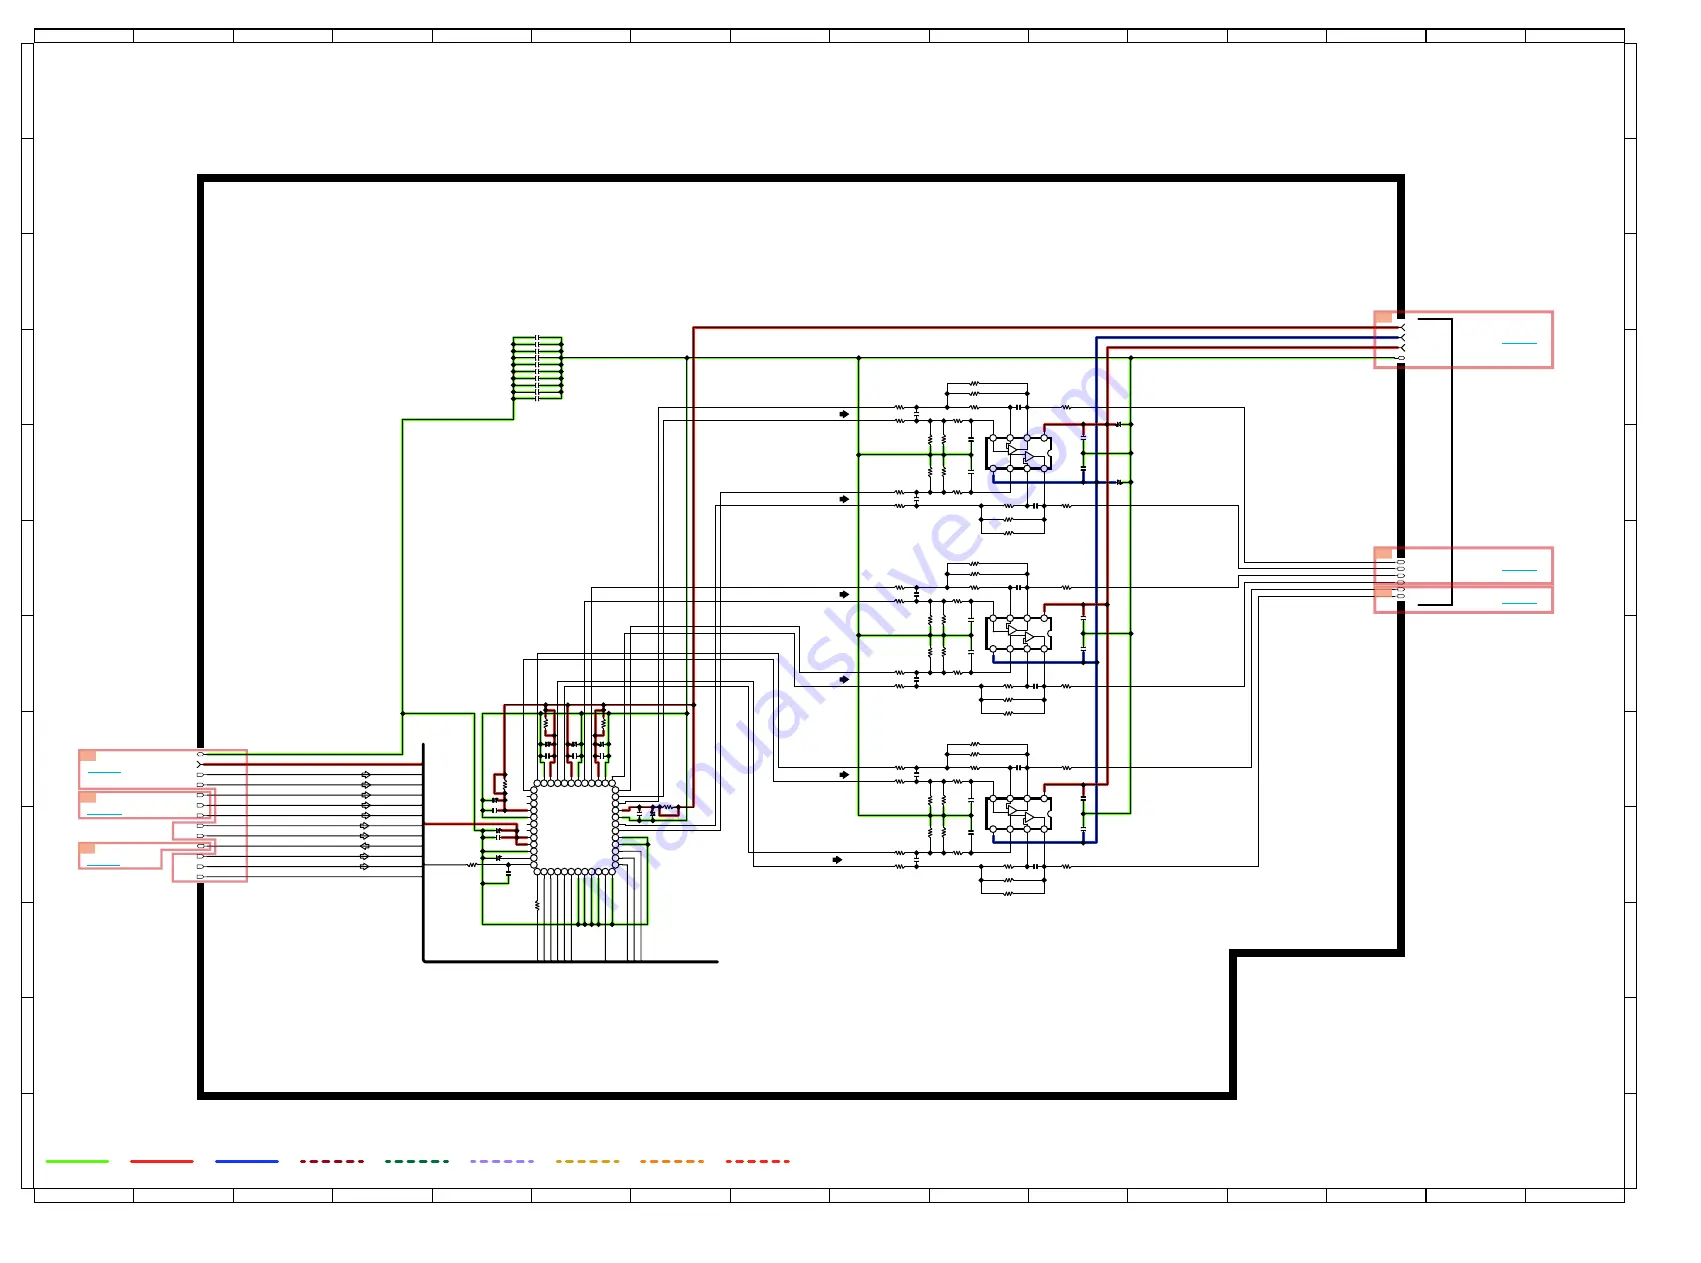The image size is (1701, 1263).
Task: Select the bright red dashed legend line
Action: (x=758, y=1161)
